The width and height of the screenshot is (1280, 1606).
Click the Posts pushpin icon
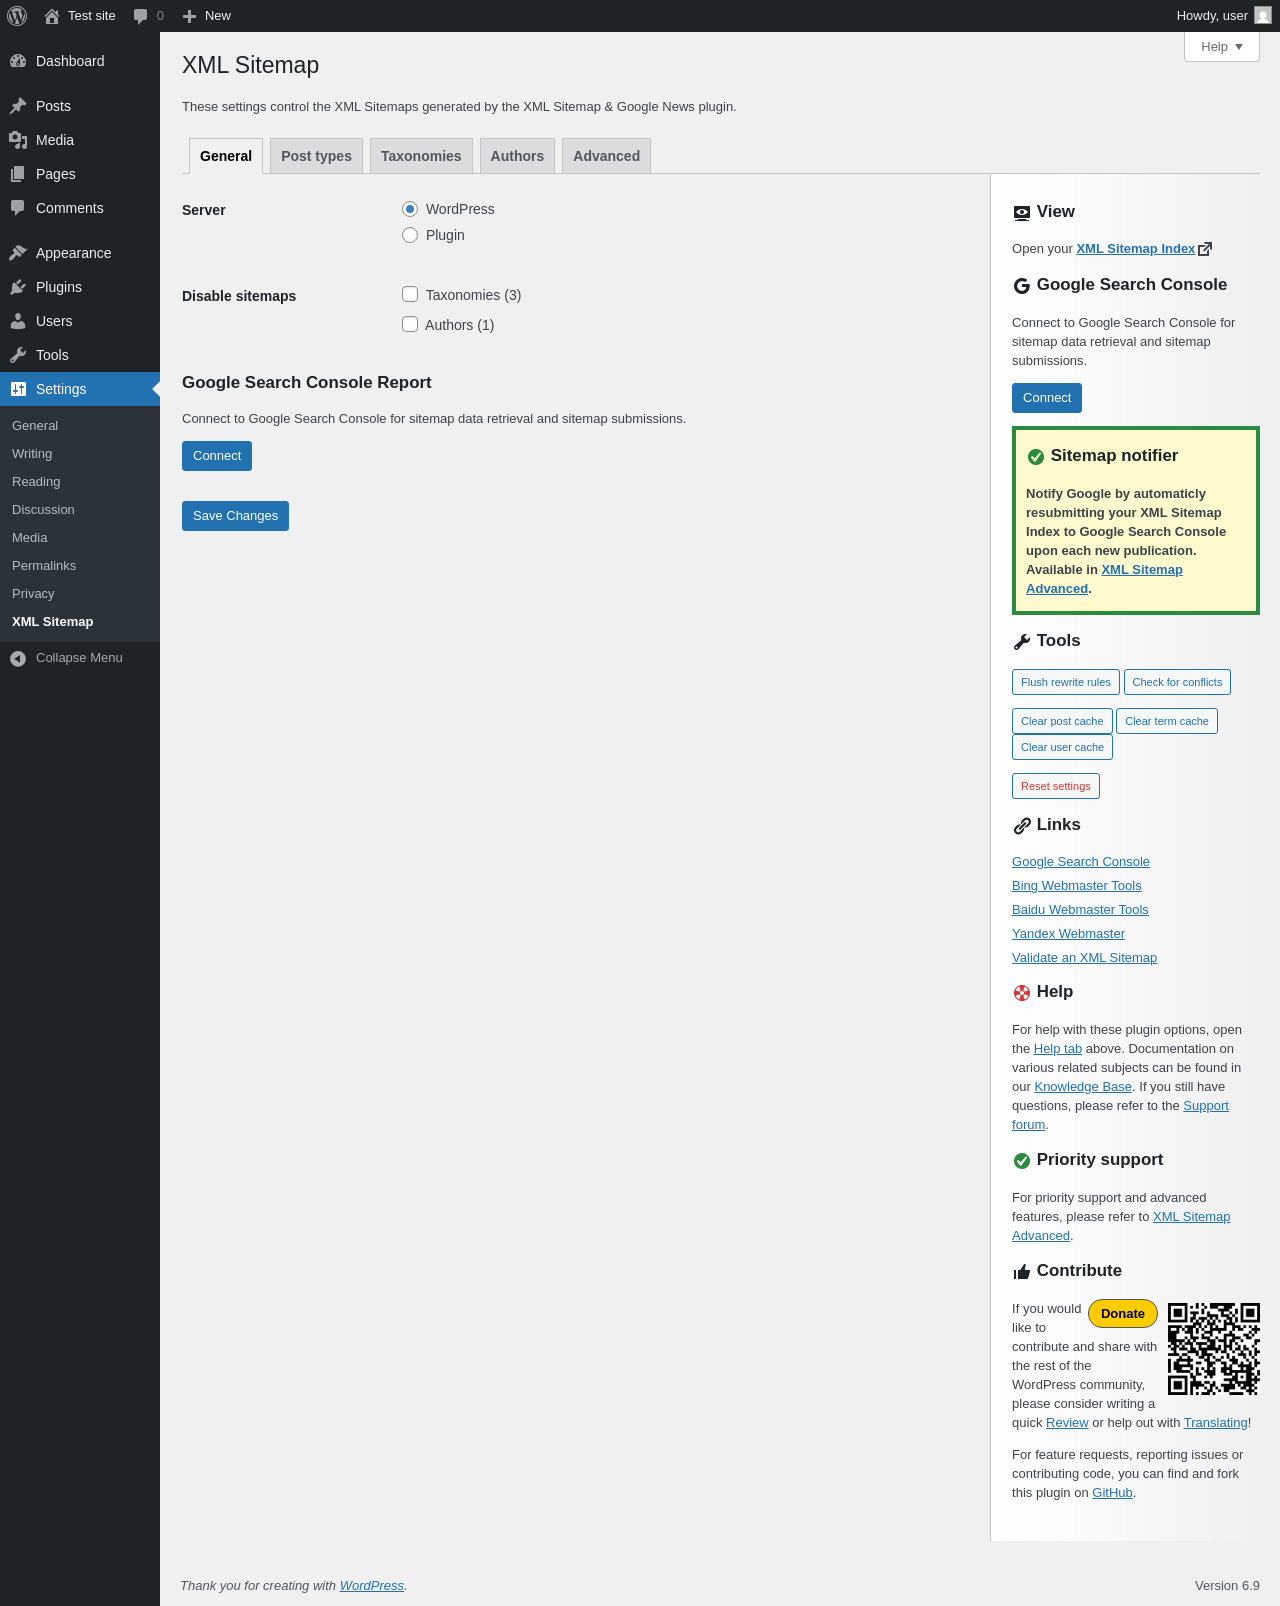[18, 106]
